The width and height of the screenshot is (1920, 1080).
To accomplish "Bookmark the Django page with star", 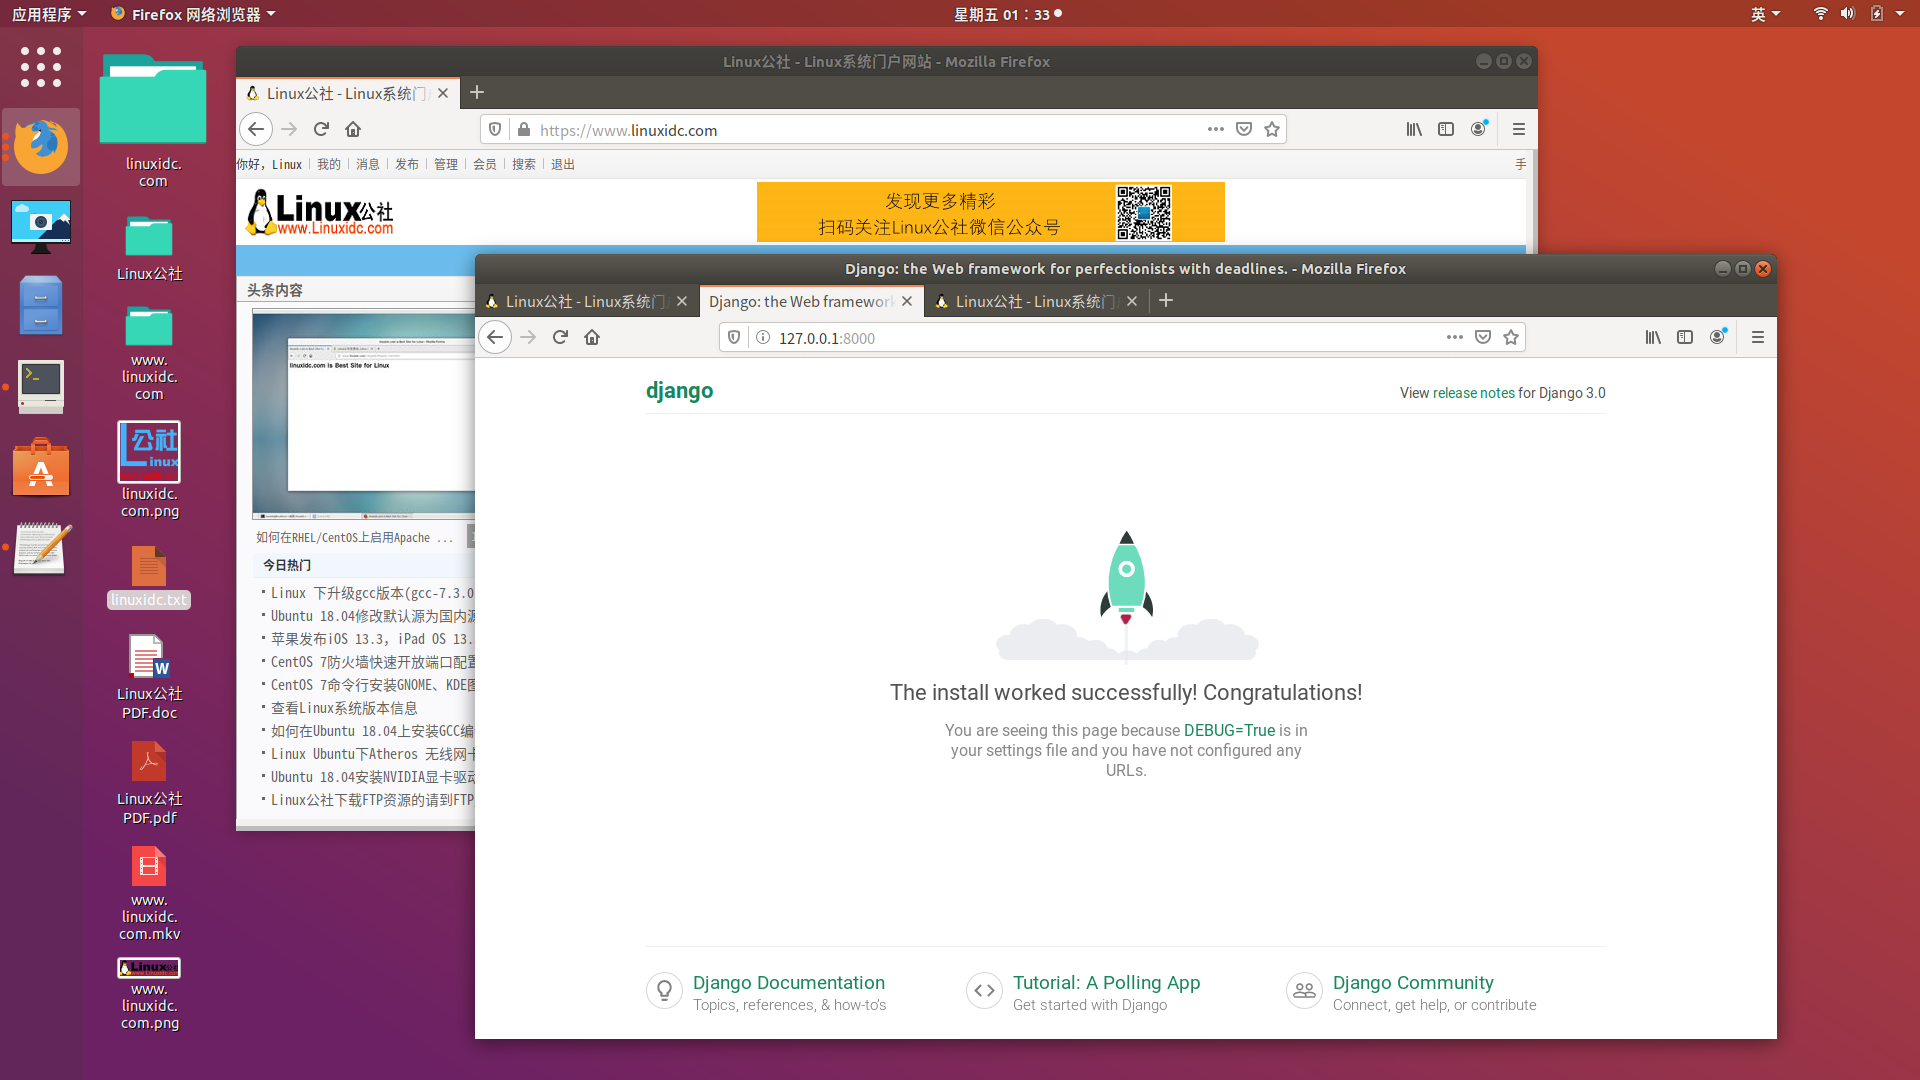I will 1511,338.
